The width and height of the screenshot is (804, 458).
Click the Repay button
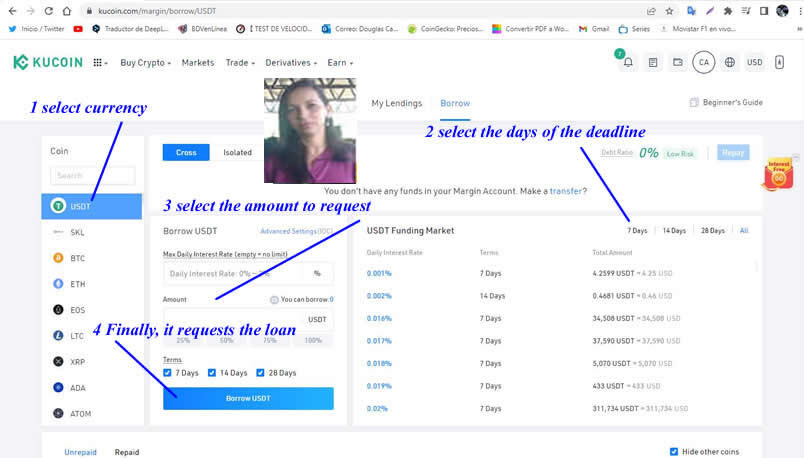click(733, 152)
